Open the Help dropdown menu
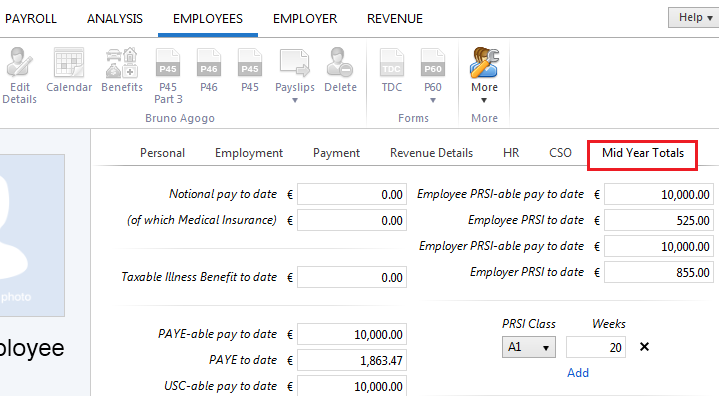Viewport: 719px width, 396px height. [x=694, y=17]
